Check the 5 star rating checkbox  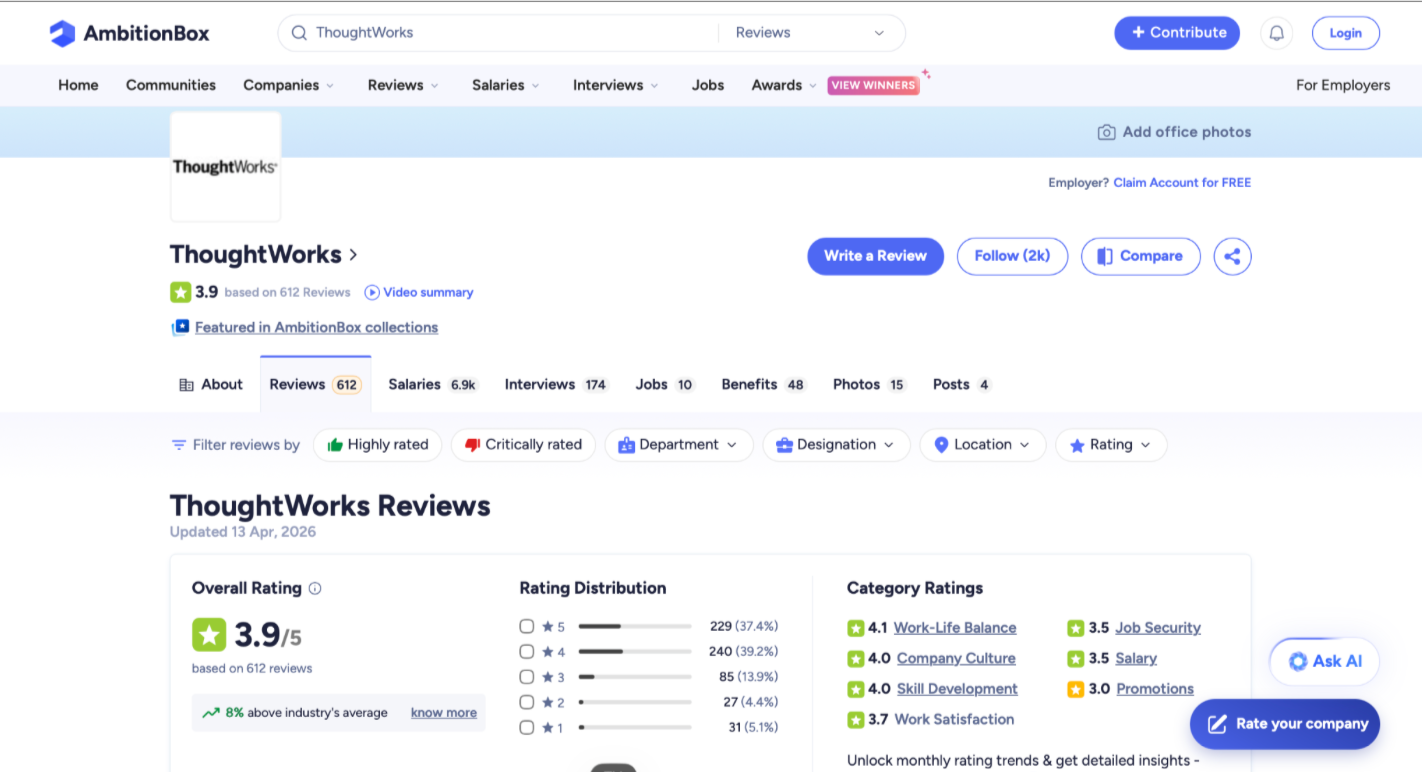(x=527, y=627)
